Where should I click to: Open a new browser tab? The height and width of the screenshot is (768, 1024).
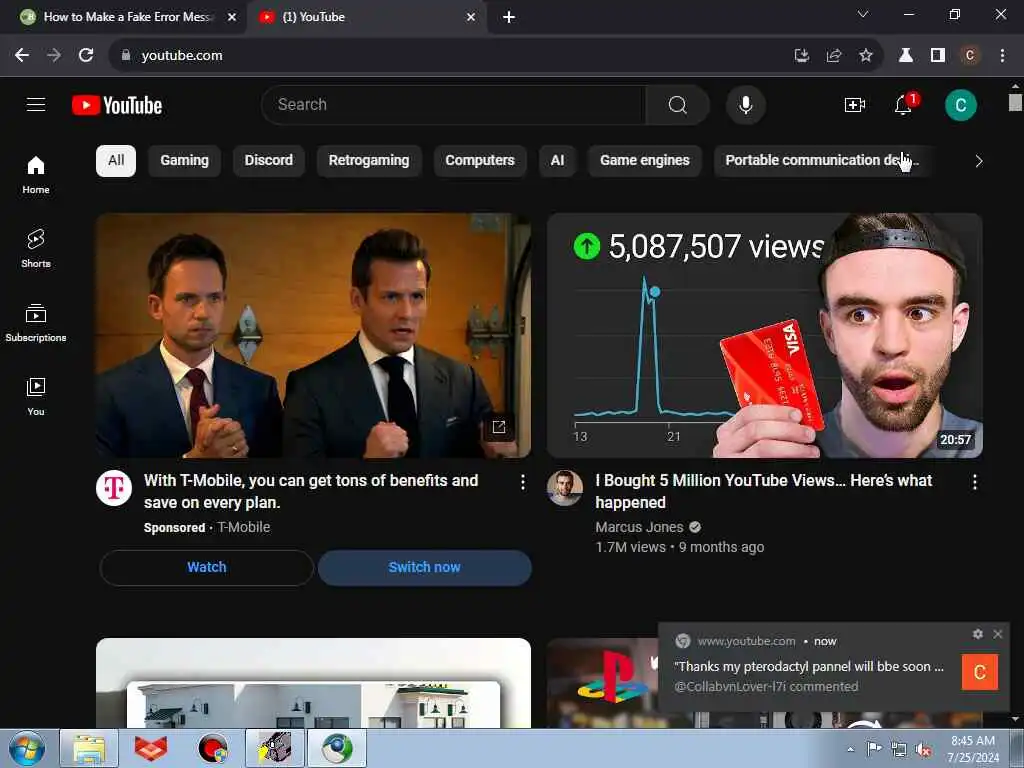pyautogui.click(x=509, y=18)
